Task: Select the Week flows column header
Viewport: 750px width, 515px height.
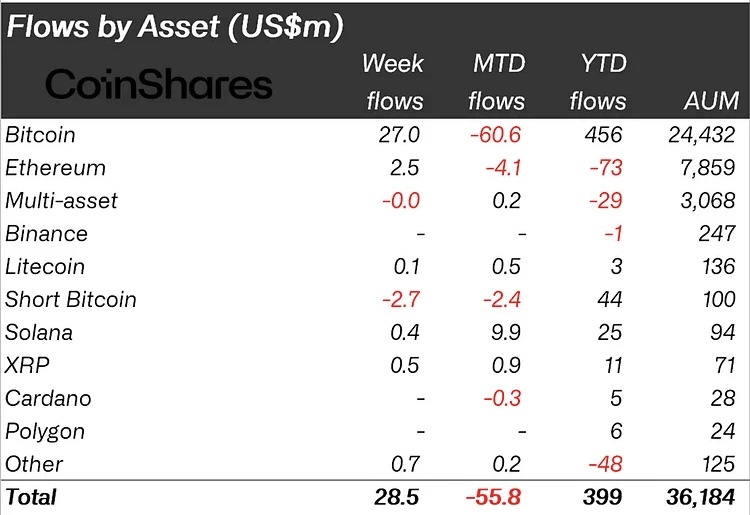Action: pyautogui.click(x=394, y=82)
